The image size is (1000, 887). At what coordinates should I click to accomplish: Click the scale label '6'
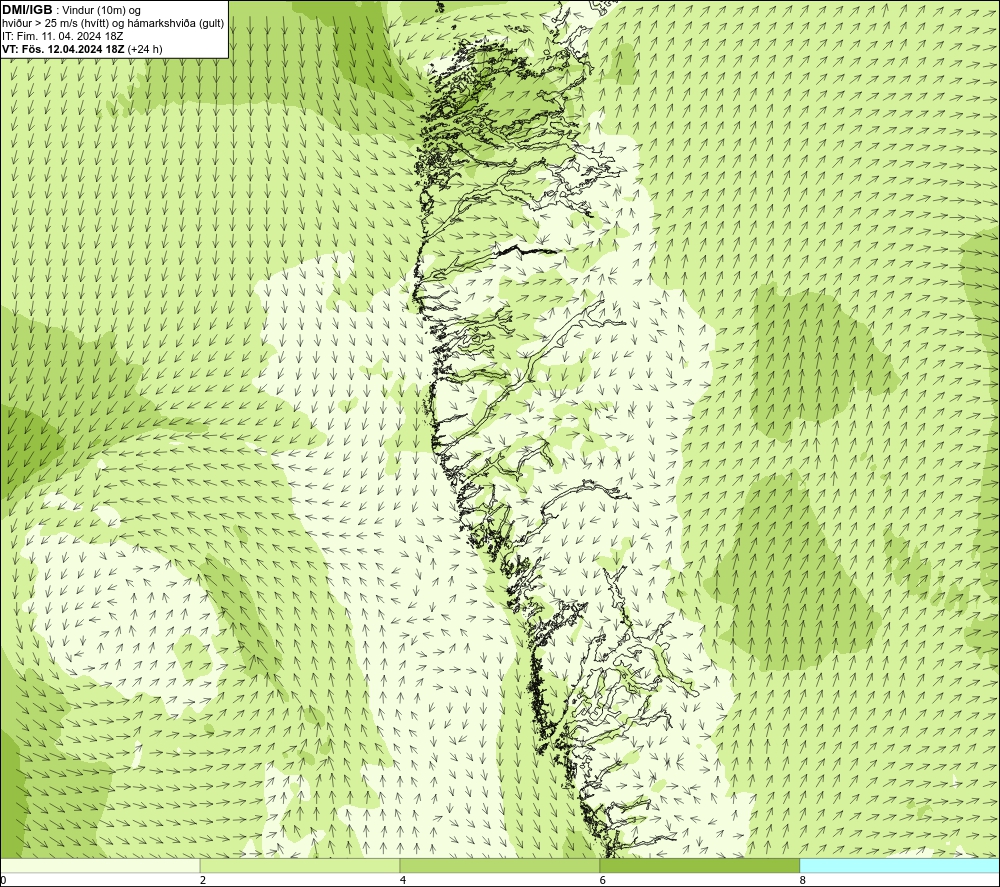[x=603, y=881]
